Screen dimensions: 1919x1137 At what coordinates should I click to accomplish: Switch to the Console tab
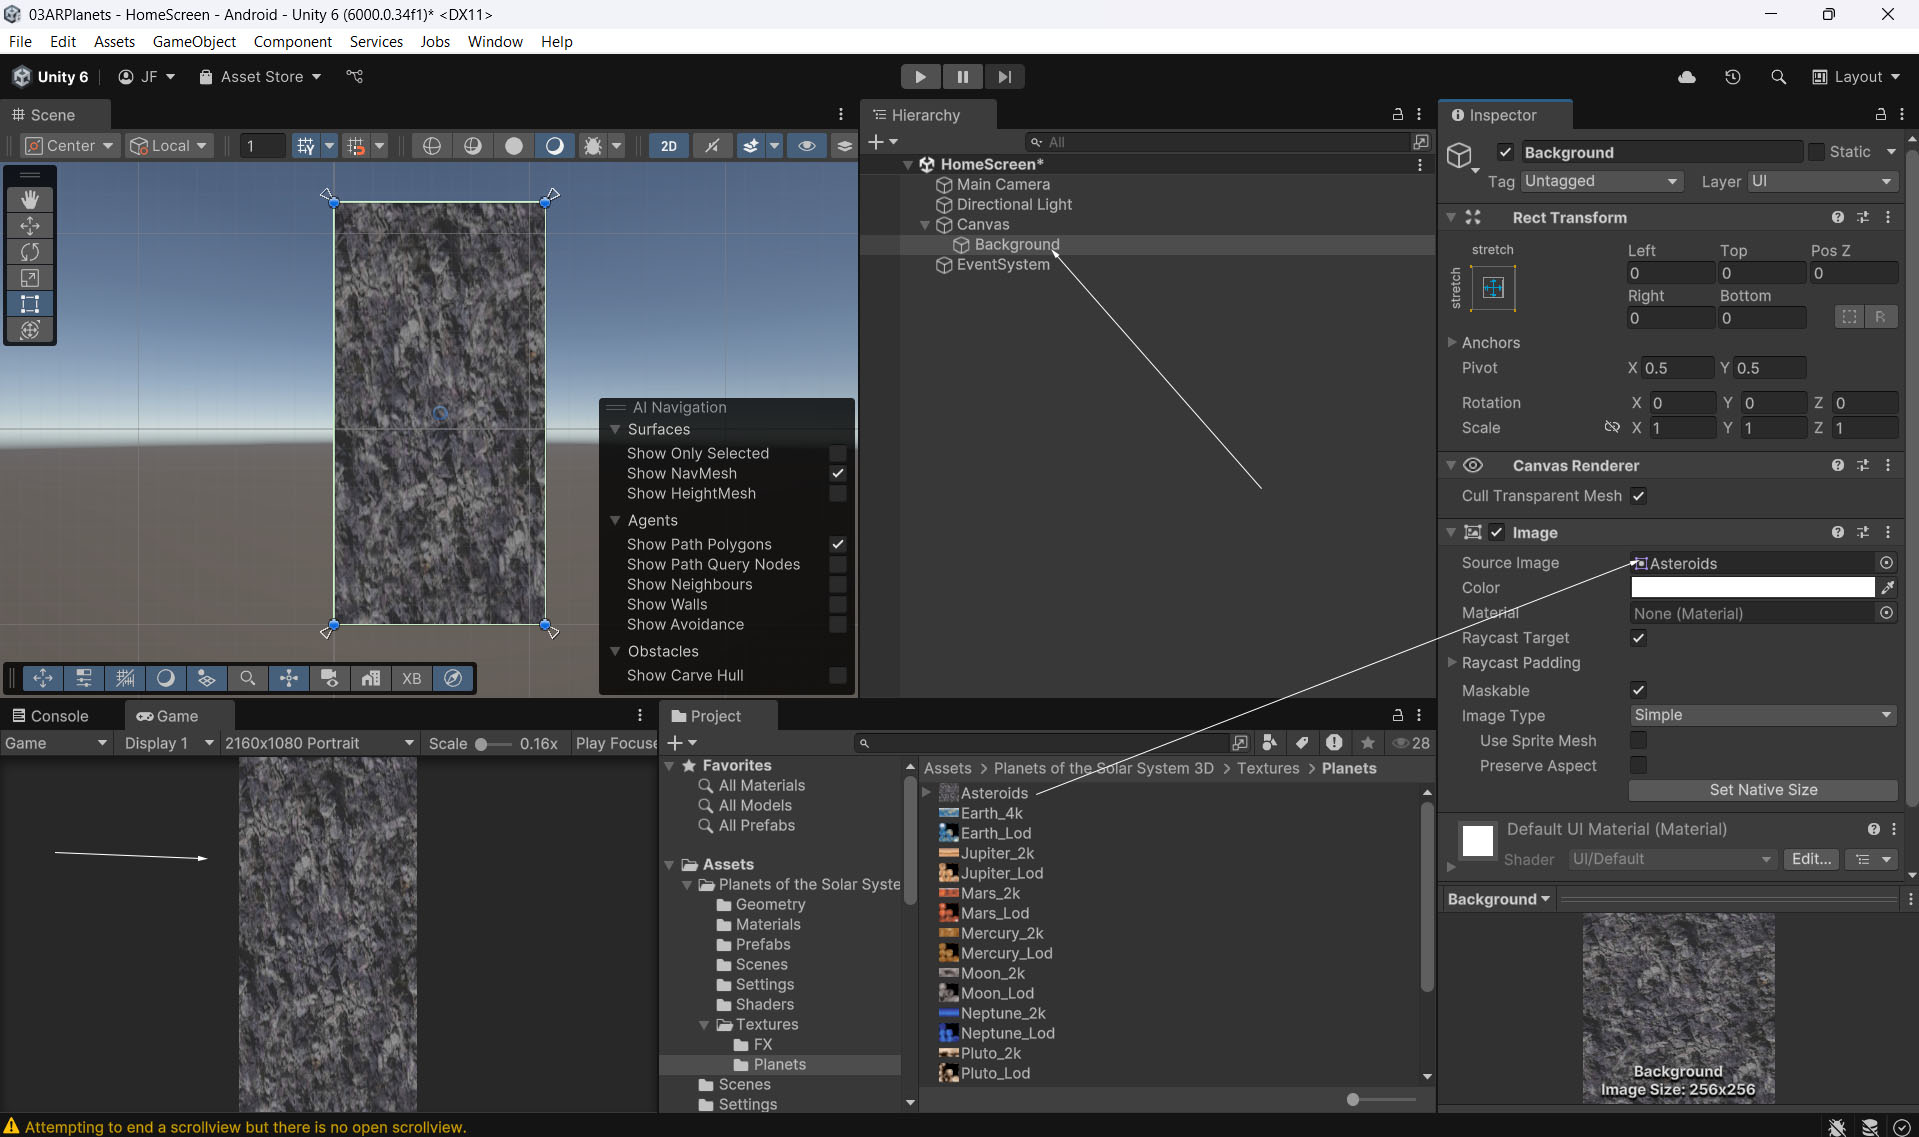coord(50,716)
